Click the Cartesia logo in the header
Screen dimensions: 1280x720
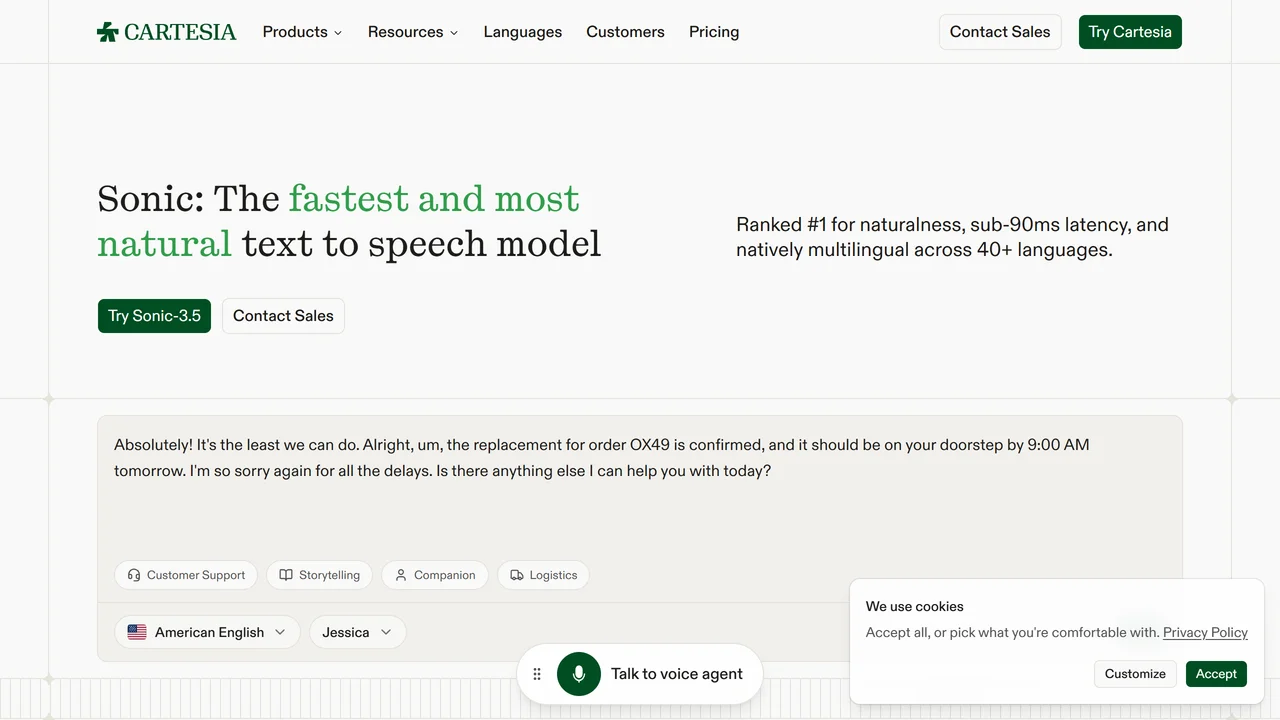[x=167, y=32]
